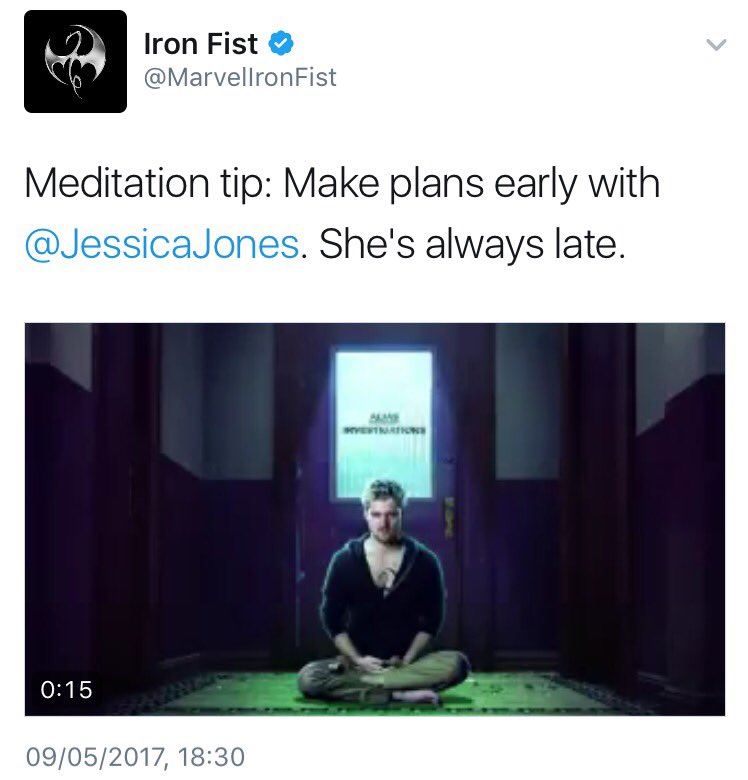Click the words 'Make plans early with'
Viewport: 748px width, 780px height.
click(x=471, y=183)
